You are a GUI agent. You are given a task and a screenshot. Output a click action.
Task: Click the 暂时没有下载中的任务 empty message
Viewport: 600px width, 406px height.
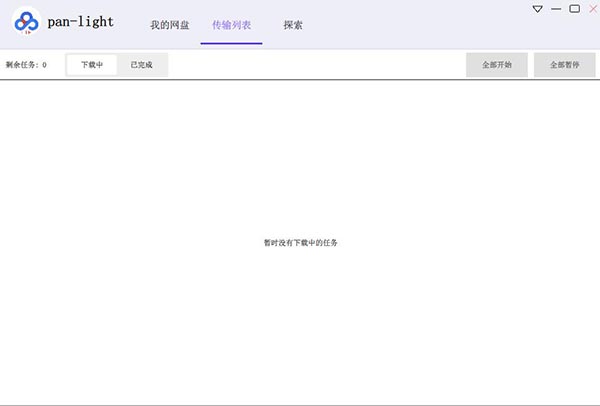point(300,243)
